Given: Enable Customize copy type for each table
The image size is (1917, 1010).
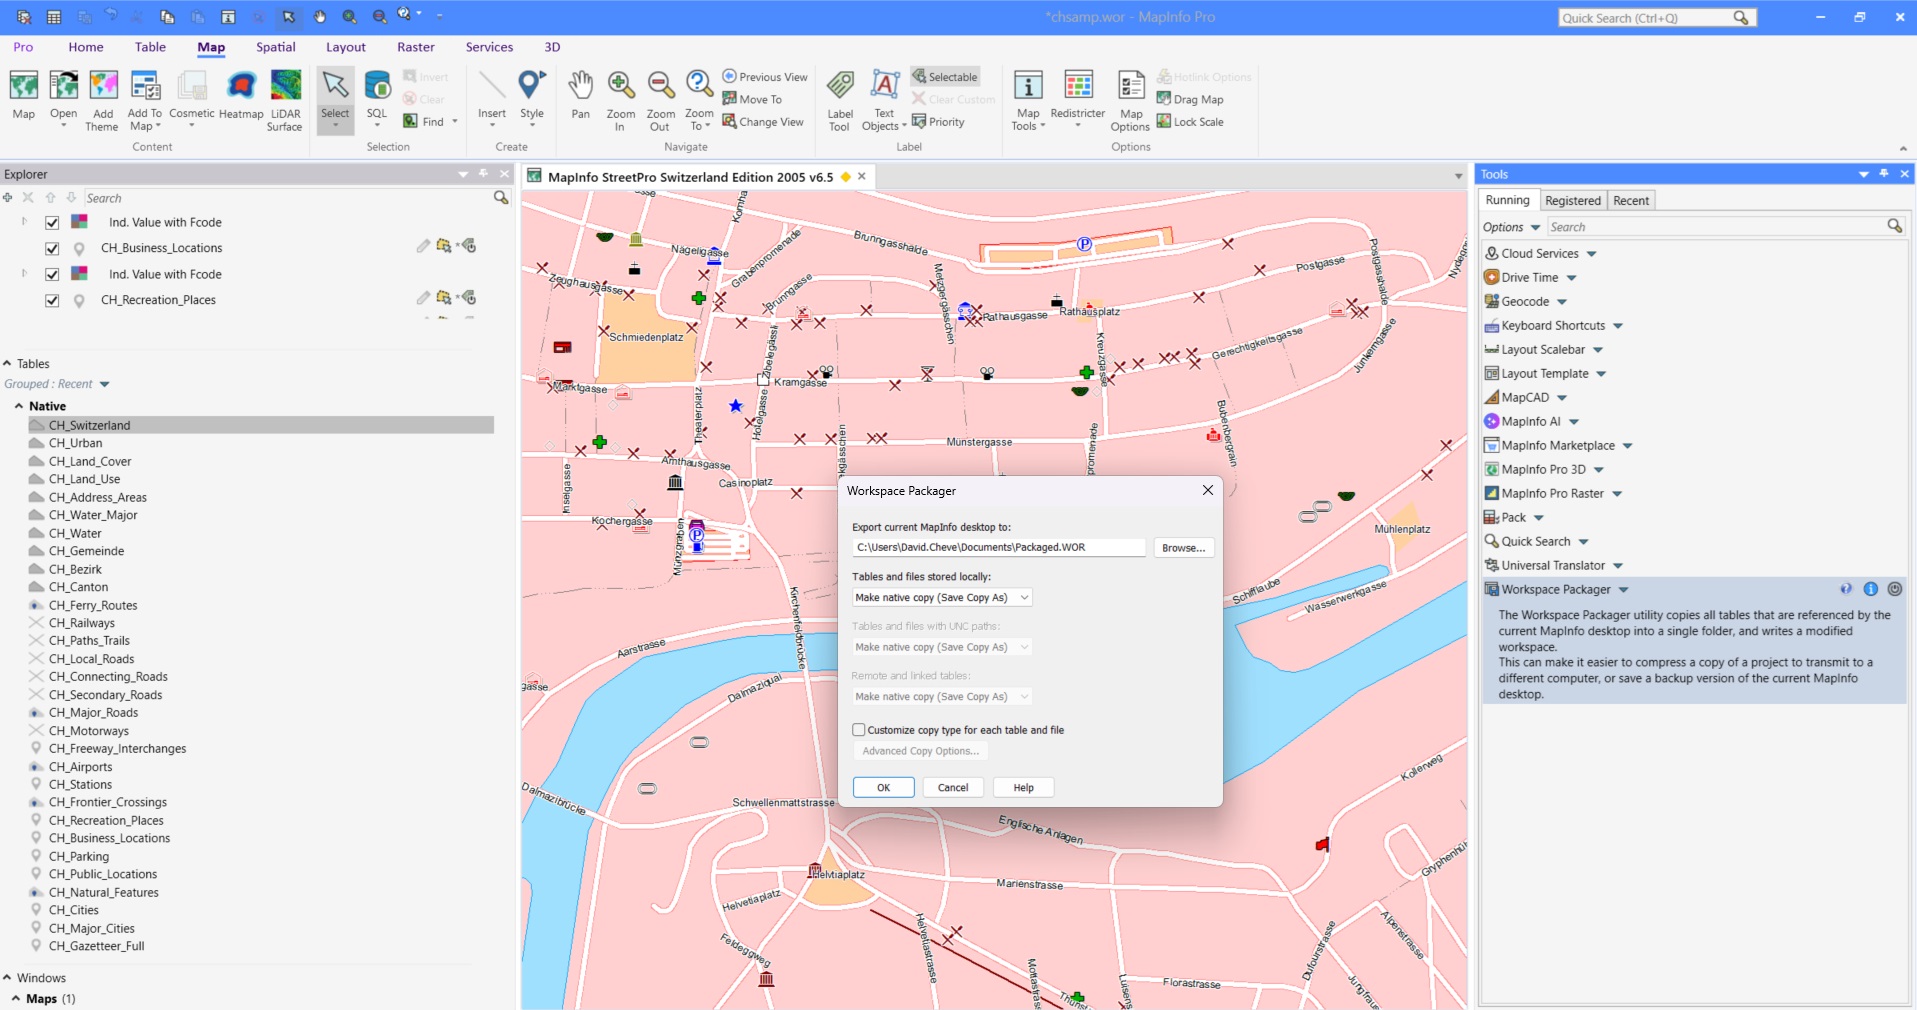Looking at the screenshot, I should pyautogui.click(x=859, y=730).
